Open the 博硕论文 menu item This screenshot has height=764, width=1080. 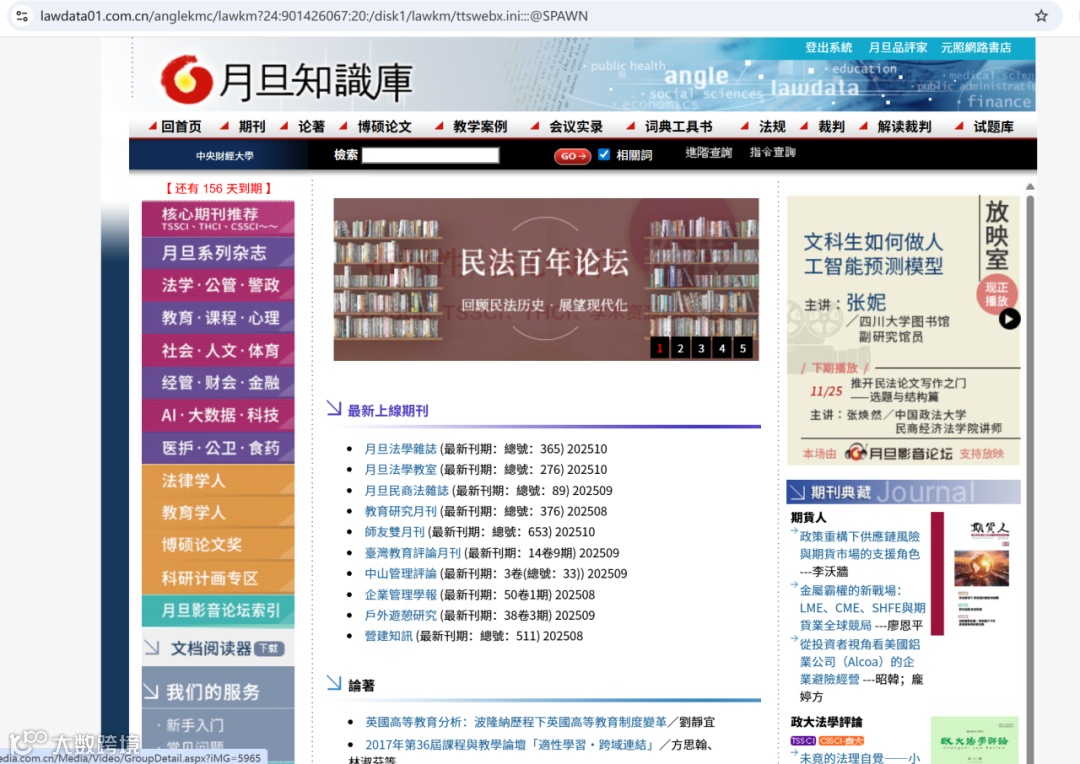pos(384,127)
